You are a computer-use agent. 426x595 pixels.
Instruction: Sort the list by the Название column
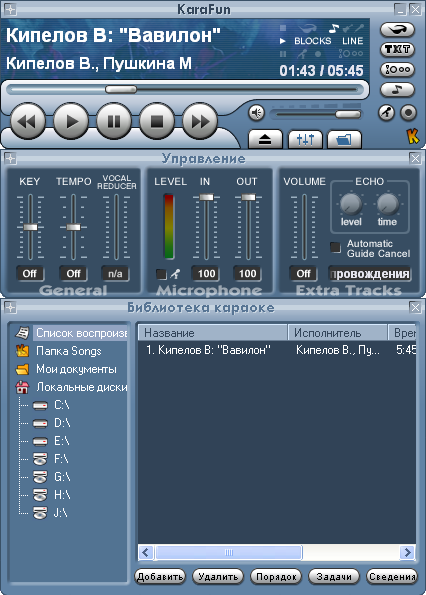(x=212, y=333)
